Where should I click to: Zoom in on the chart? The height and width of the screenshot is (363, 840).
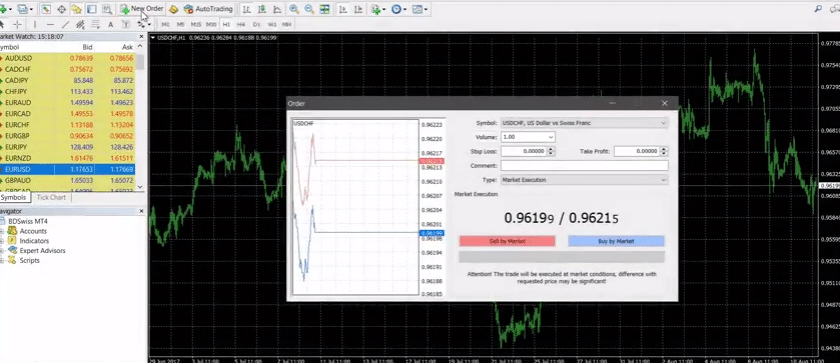294,9
